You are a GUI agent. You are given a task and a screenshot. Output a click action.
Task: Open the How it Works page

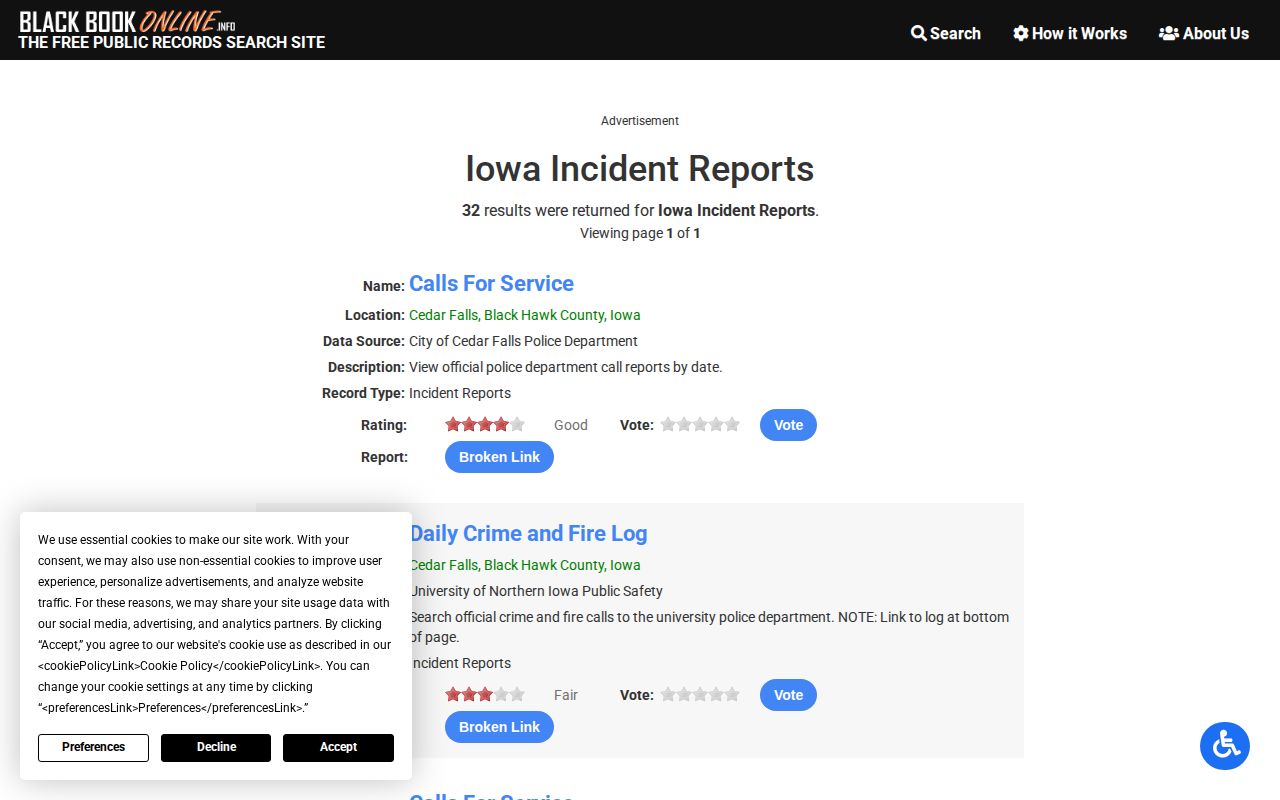[x=1070, y=33]
